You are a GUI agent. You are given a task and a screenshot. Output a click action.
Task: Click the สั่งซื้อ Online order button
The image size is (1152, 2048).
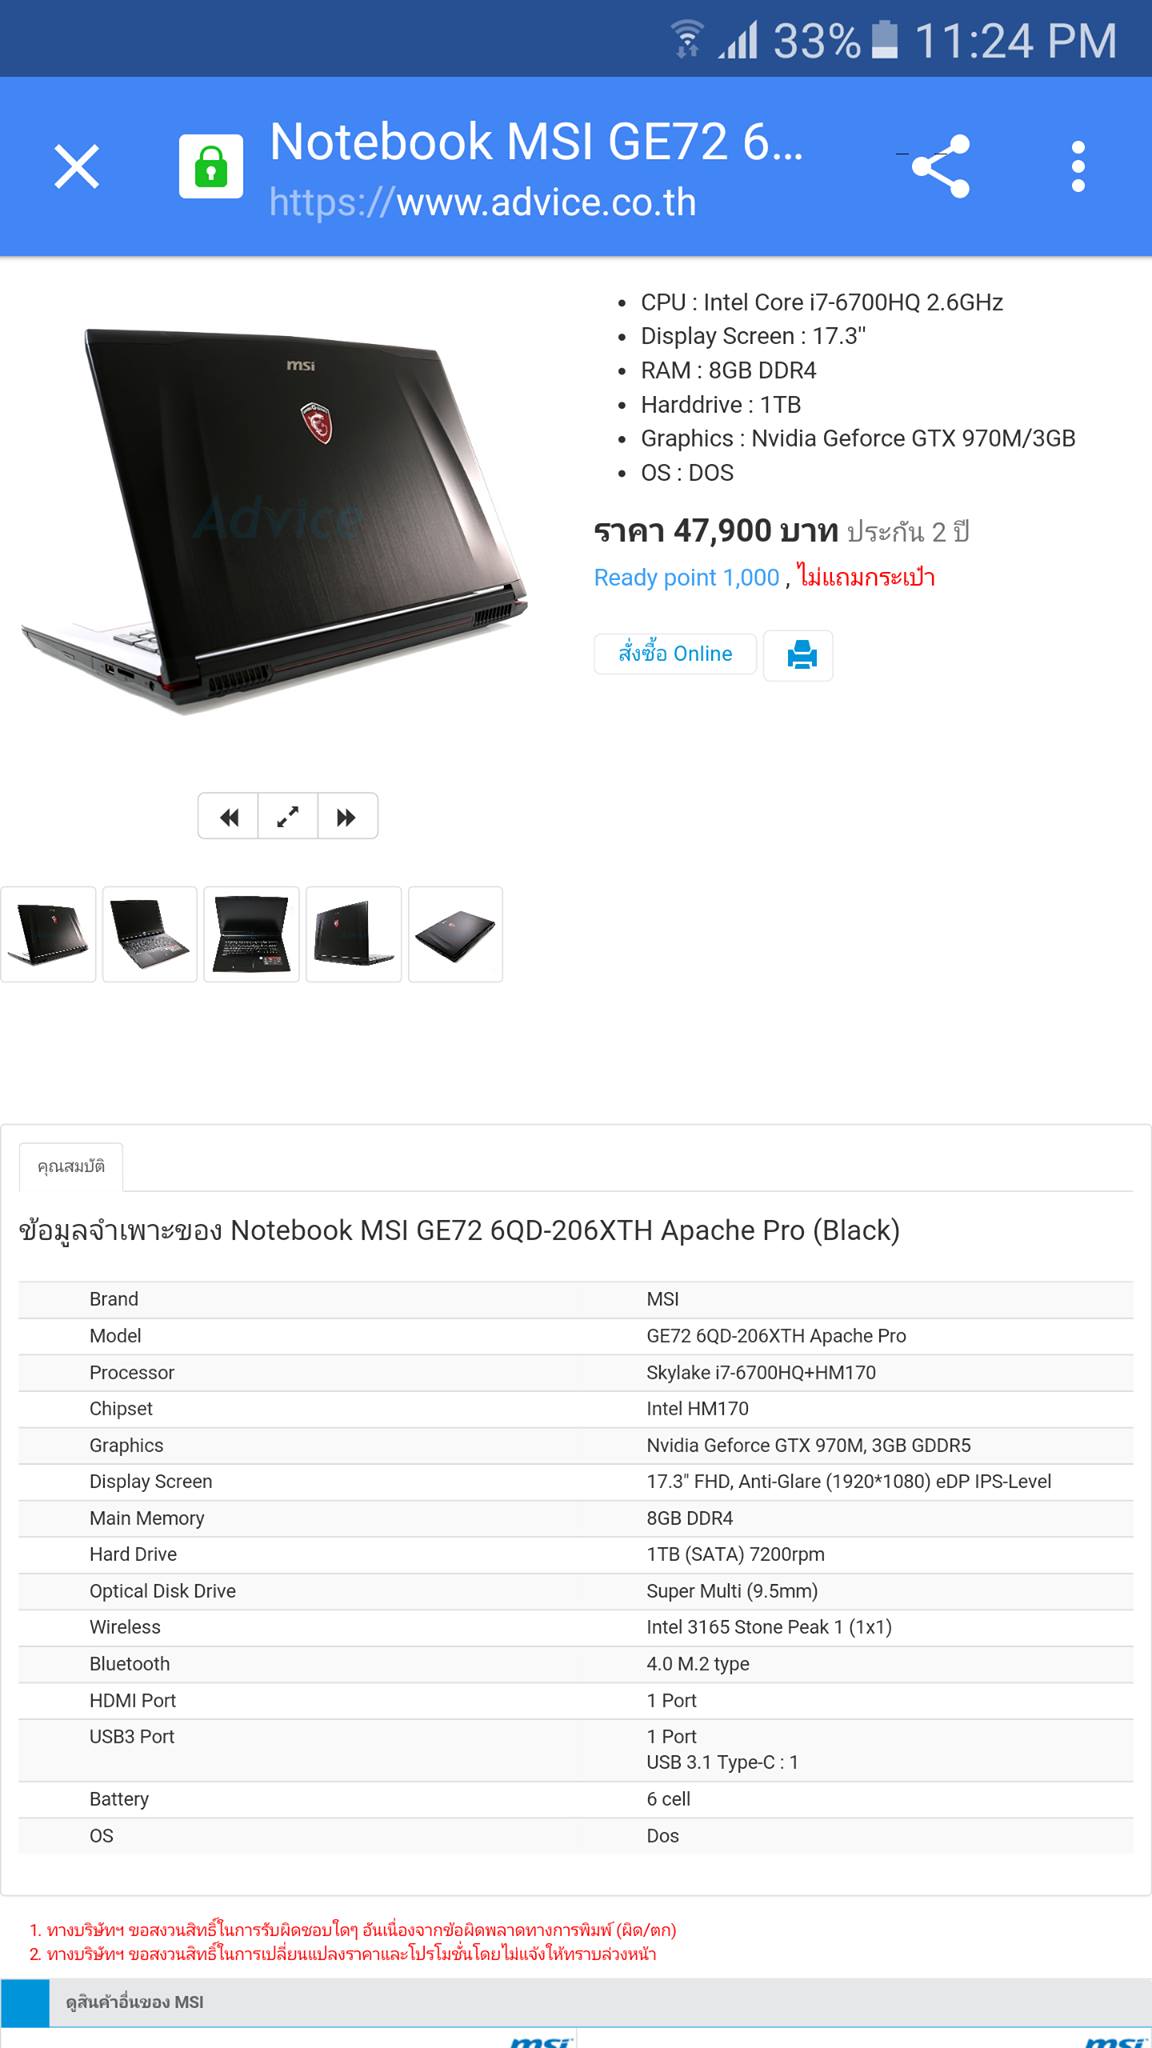click(675, 654)
